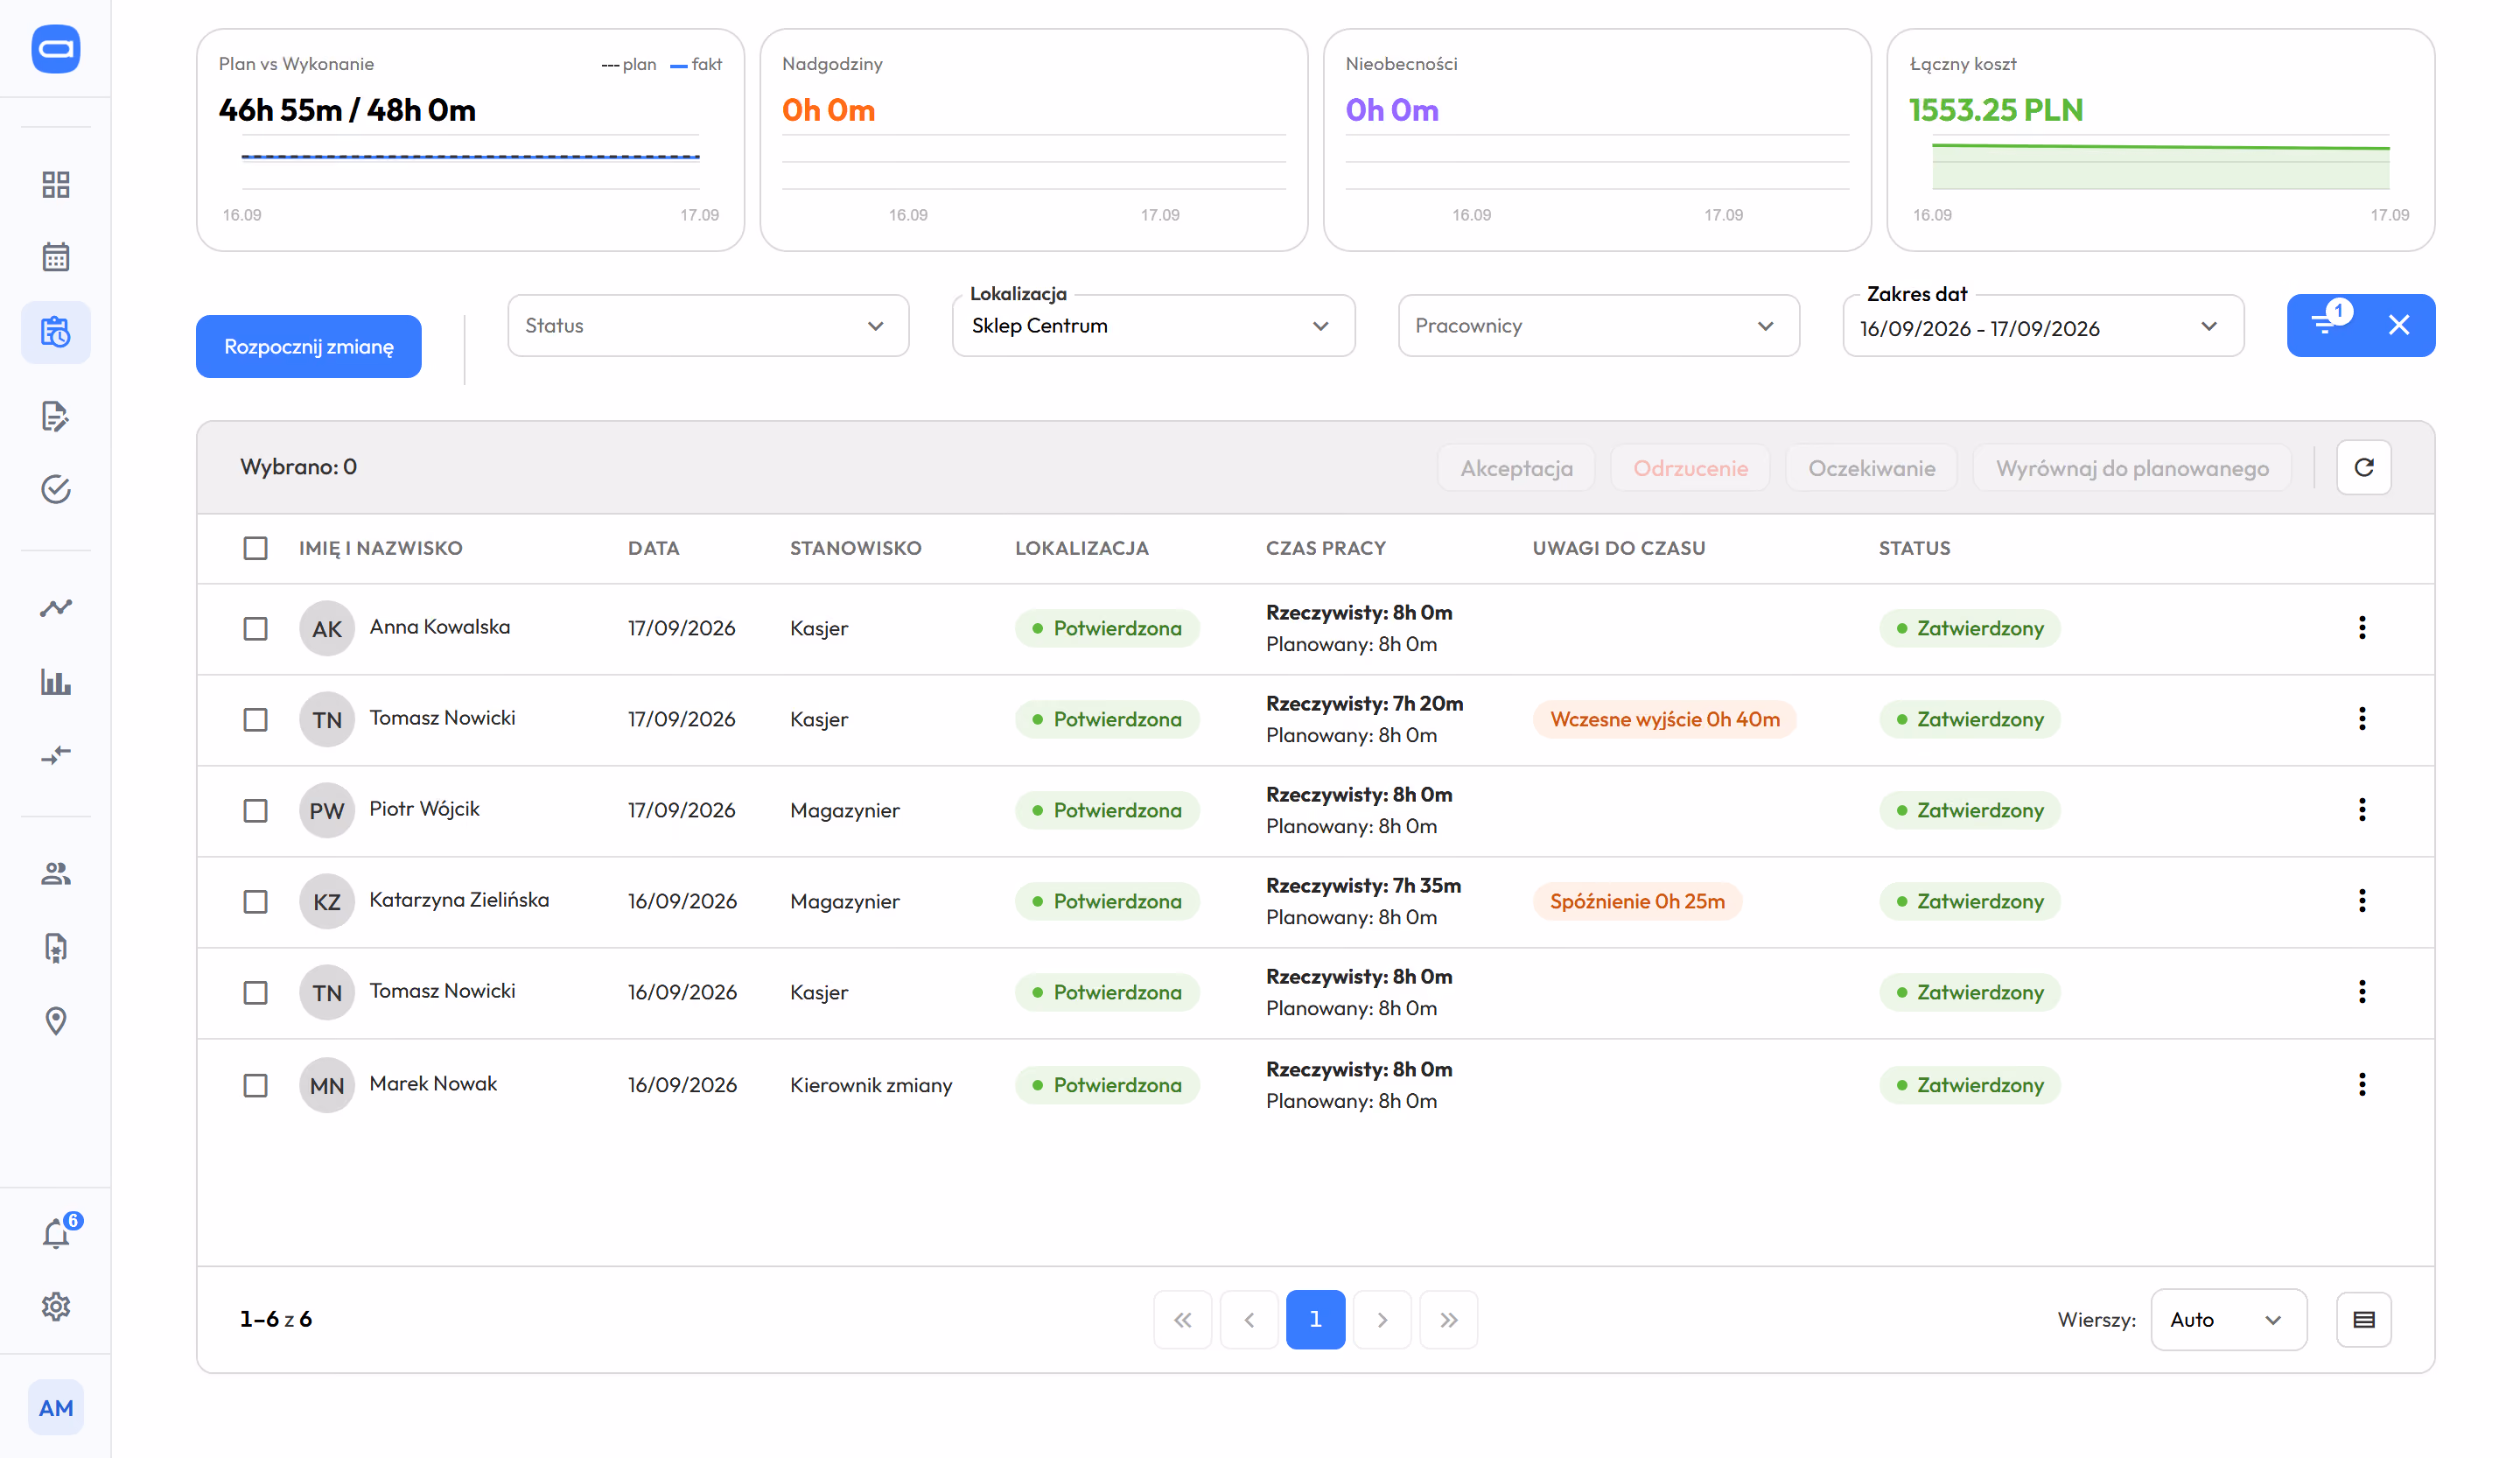Open the Lokalizacja dropdown showing Sklep Centrum
This screenshot has width=2520, height=1458.
pyautogui.click(x=1153, y=326)
